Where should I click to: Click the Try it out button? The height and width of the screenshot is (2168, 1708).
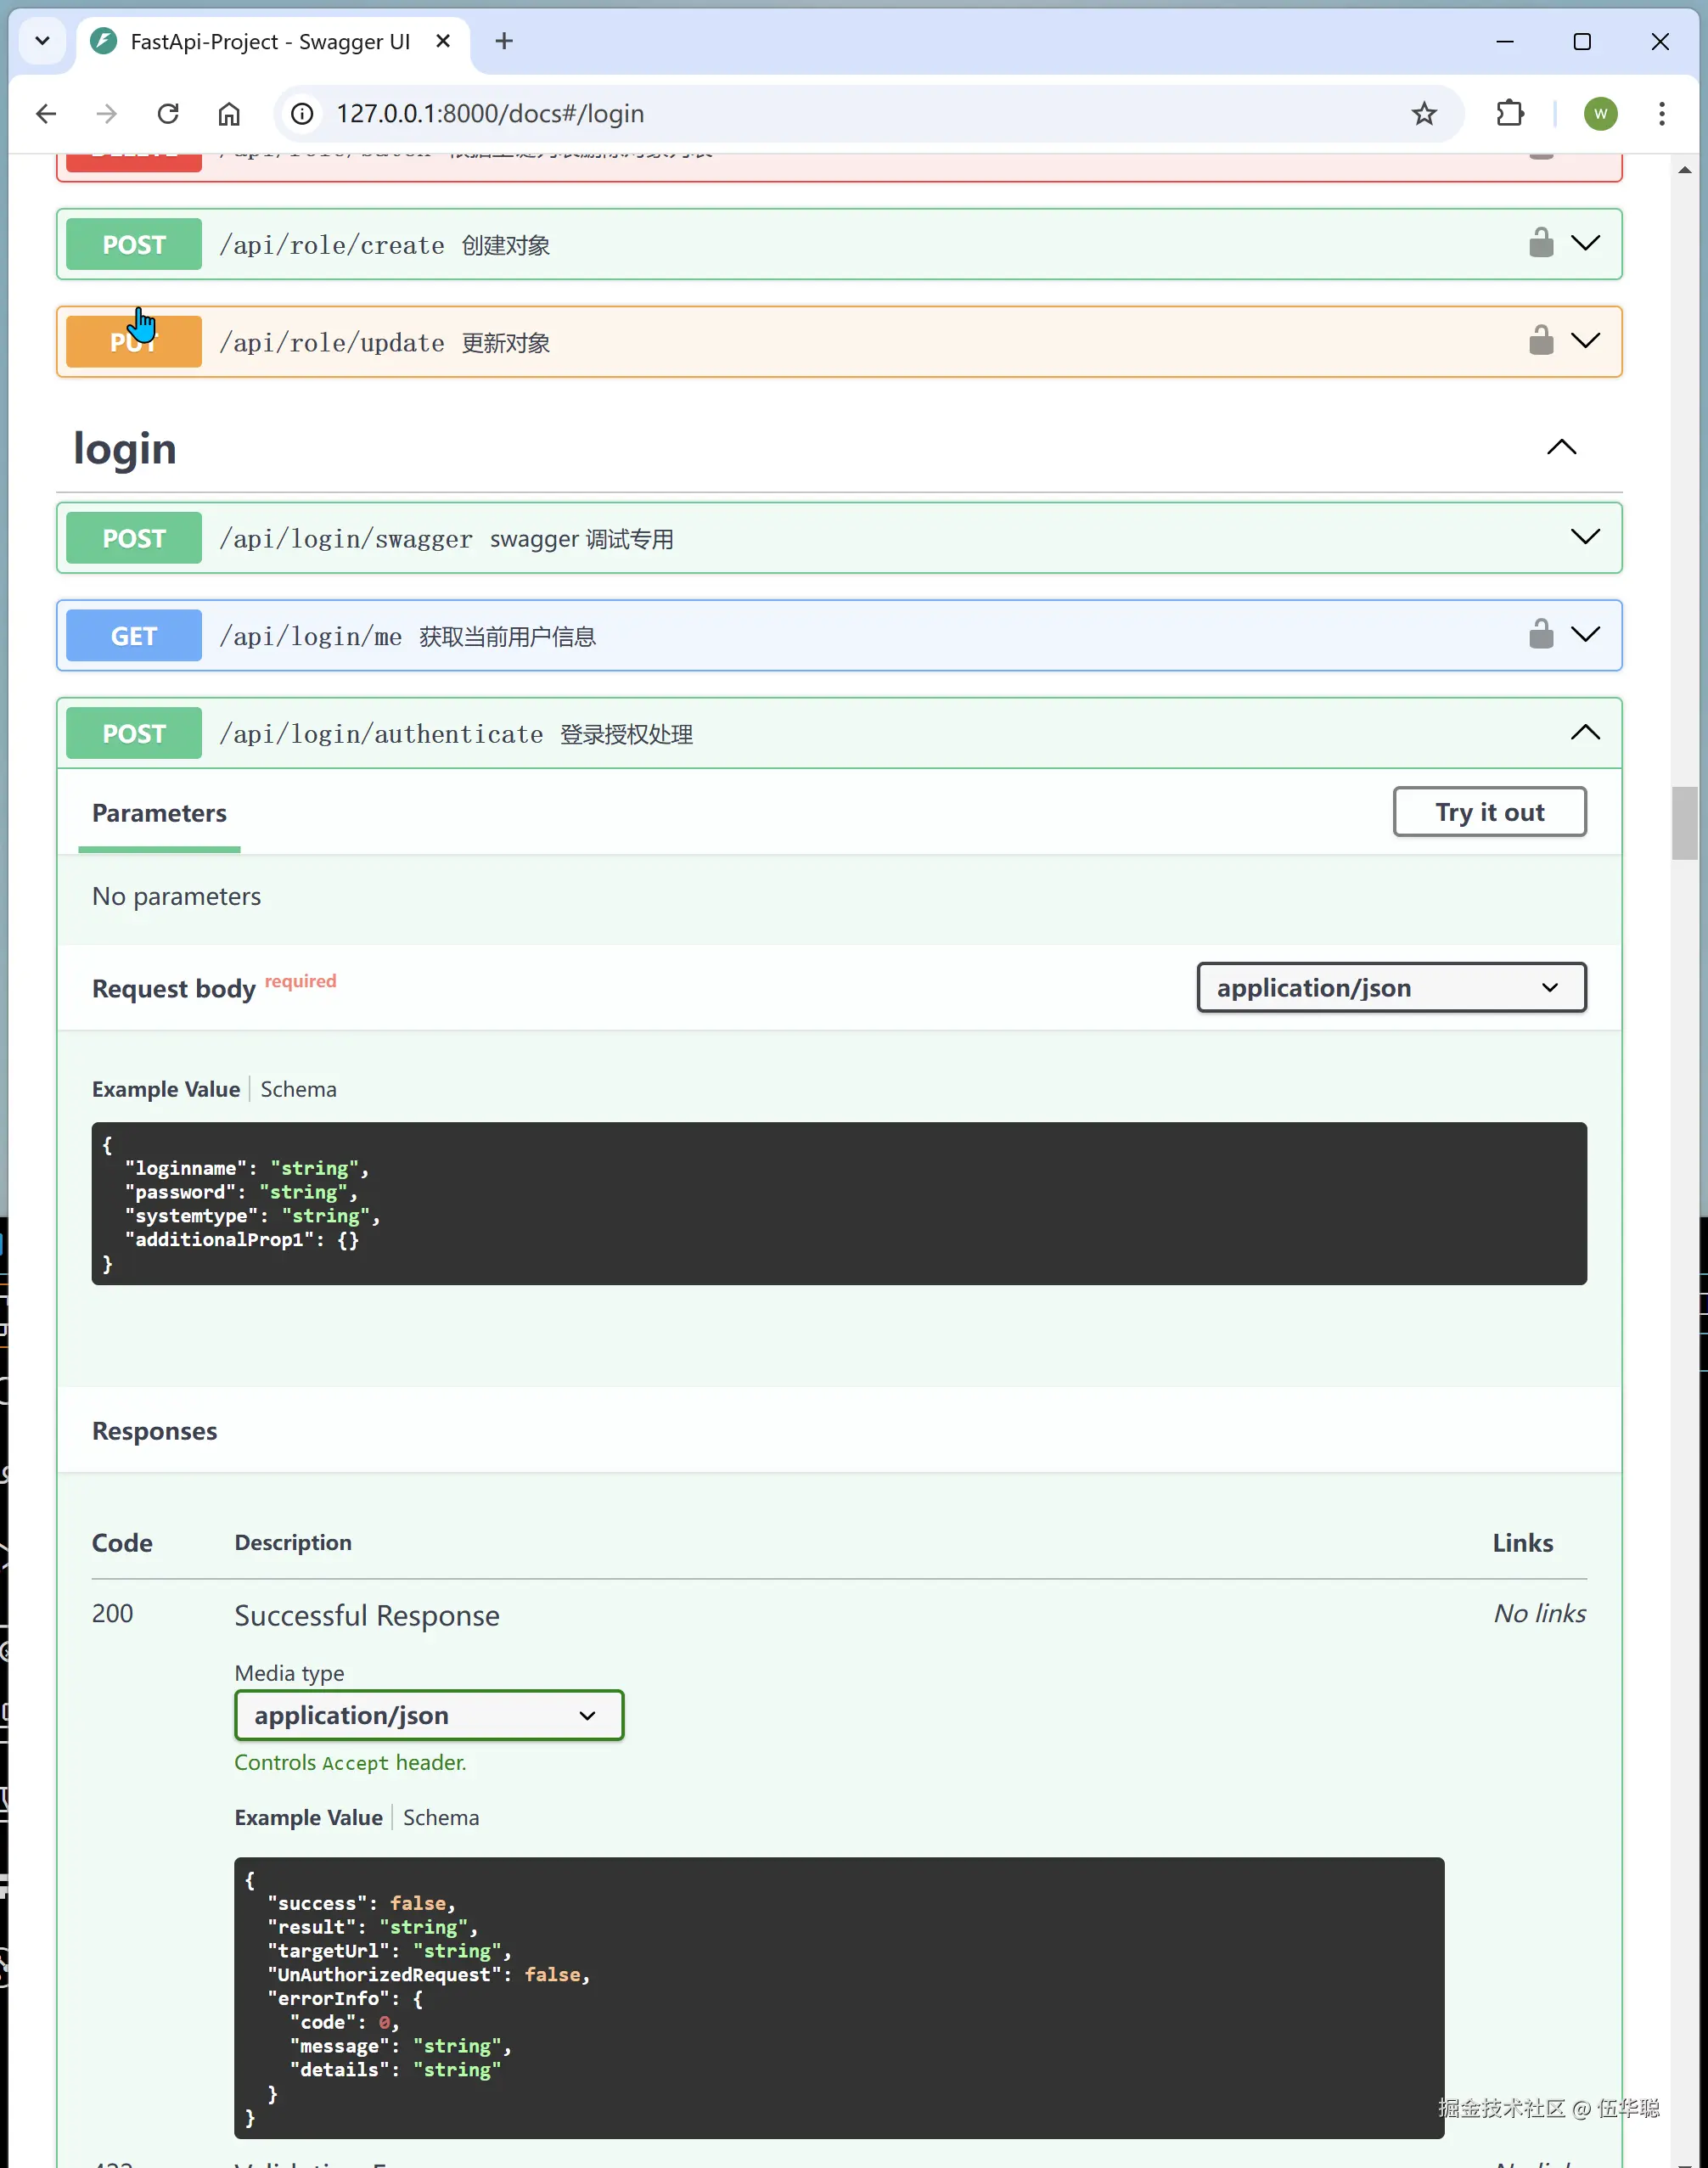pos(1488,812)
